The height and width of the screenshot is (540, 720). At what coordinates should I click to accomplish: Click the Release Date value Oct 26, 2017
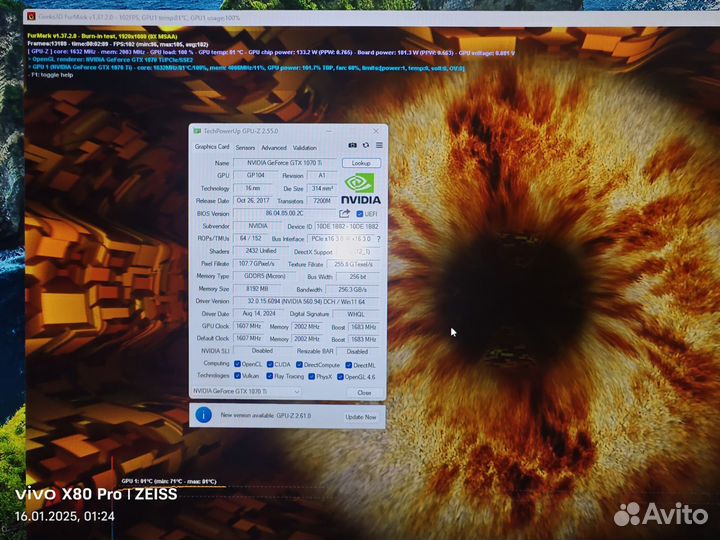click(253, 201)
